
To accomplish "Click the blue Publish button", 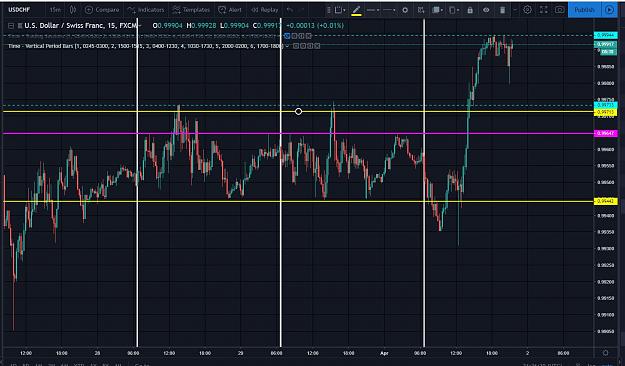I will (x=584, y=10).
